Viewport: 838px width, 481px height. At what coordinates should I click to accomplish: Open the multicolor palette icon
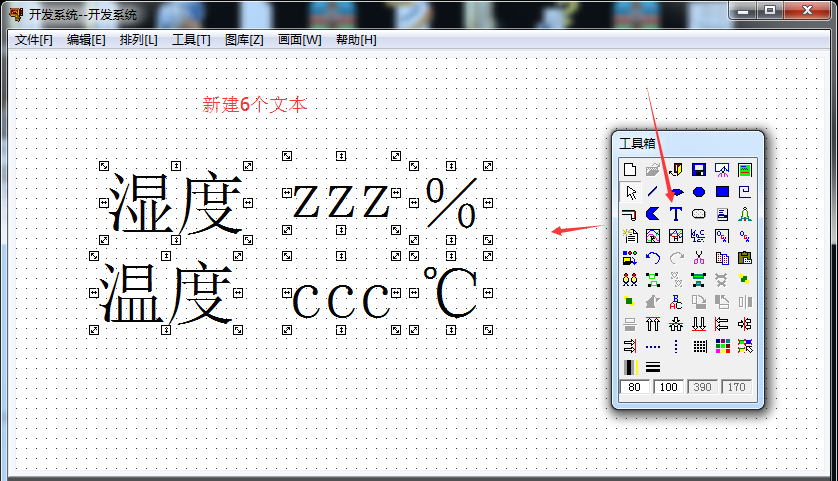pos(722,346)
